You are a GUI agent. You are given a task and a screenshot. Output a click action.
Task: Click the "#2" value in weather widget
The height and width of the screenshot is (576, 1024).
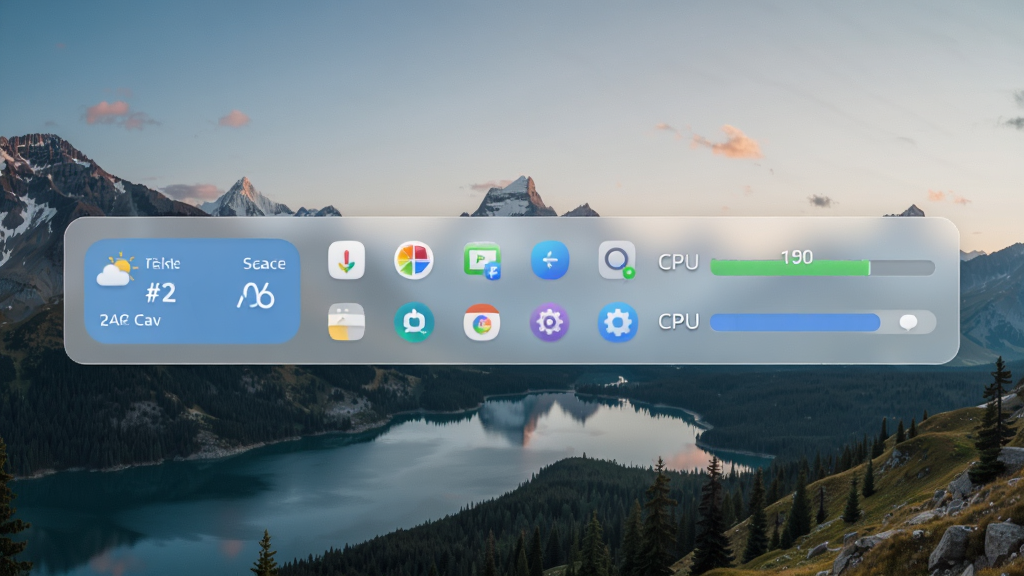[x=161, y=293]
